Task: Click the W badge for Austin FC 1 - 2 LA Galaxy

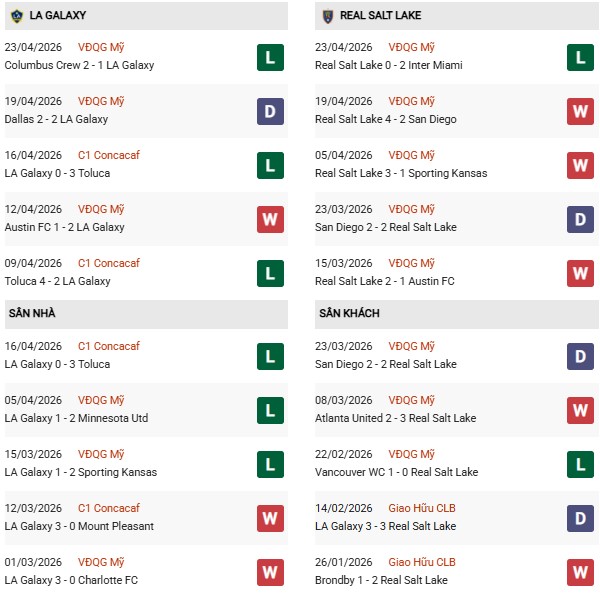Action: pyautogui.click(x=270, y=219)
